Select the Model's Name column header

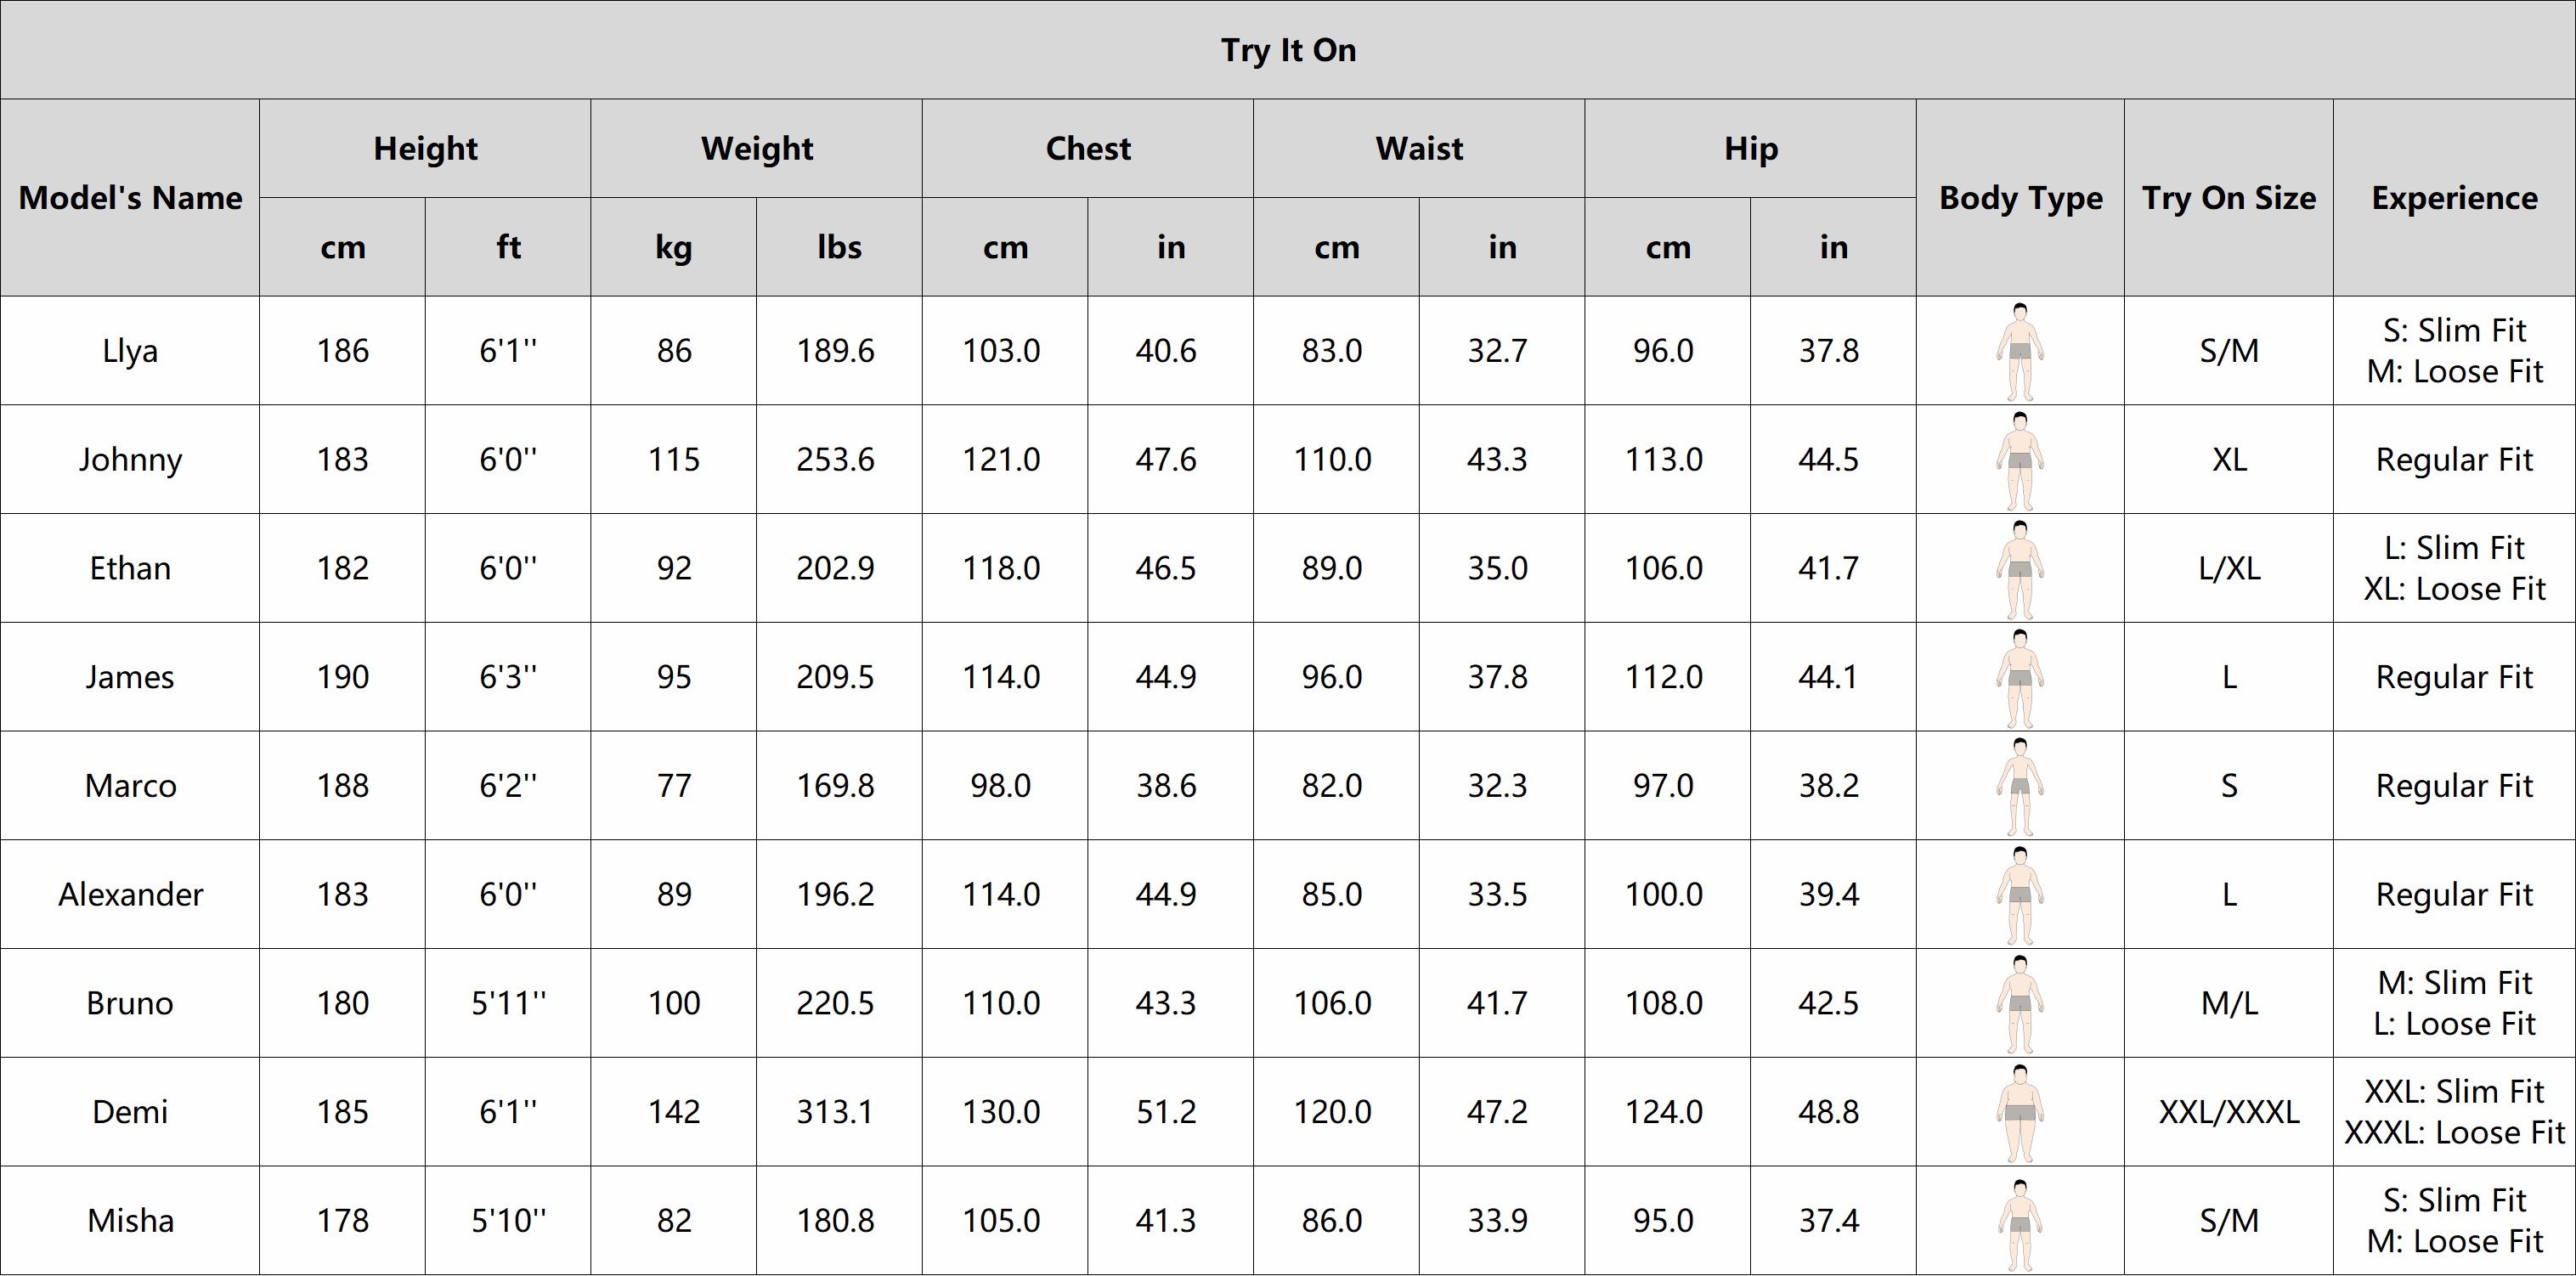[x=130, y=198]
